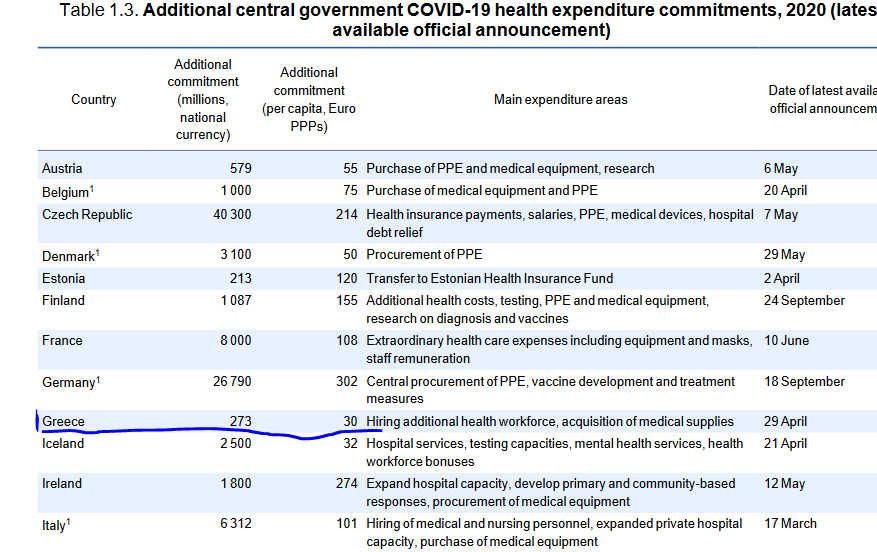Click the footnote superscript beside Italy
Viewport: 877px width, 552px height.
coord(67,520)
